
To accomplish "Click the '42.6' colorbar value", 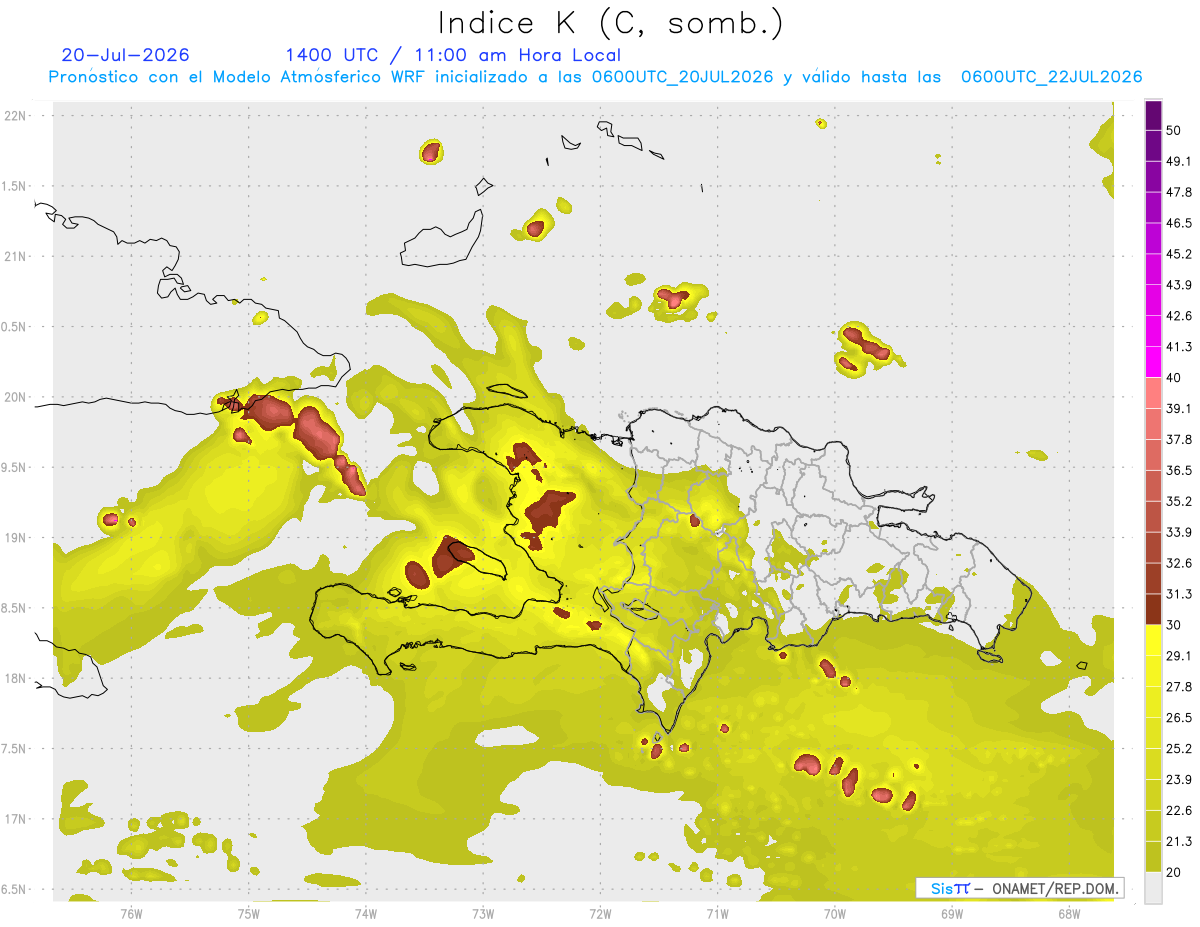I will [x=1179, y=316].
